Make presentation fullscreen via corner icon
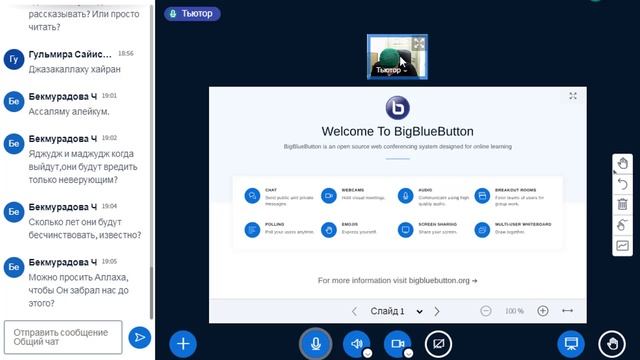640x360 pixels. [x=573, y=96]
